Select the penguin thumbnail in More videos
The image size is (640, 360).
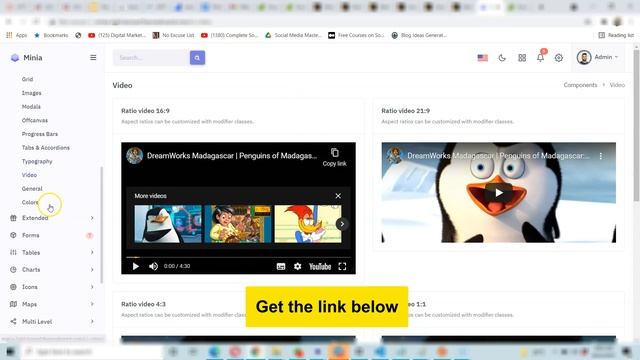[168, 224]
